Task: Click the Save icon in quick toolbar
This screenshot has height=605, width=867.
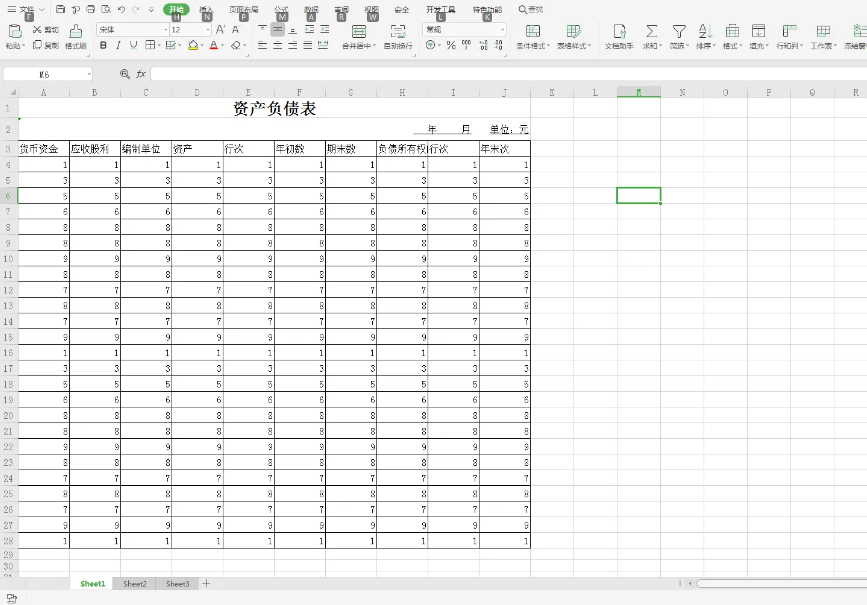Action: 61,9
